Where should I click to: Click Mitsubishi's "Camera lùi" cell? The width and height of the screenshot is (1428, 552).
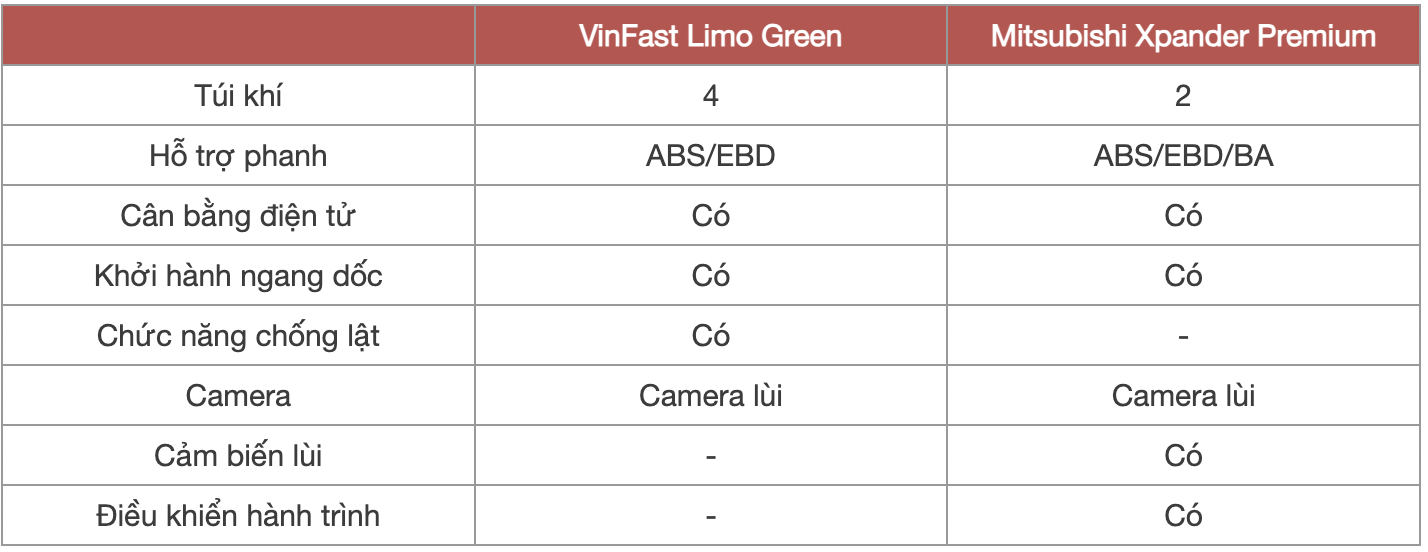click(1183, 396)
